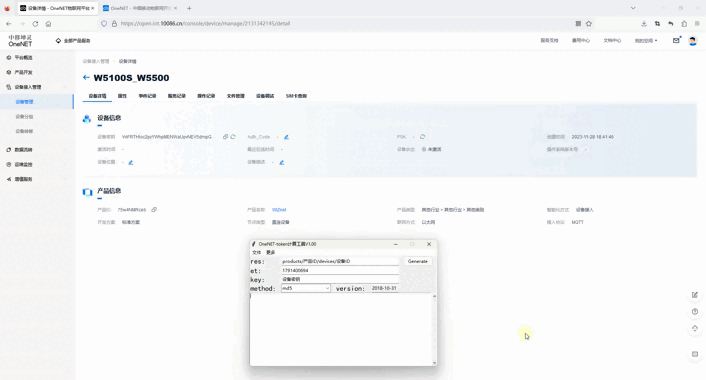The image size is (706, 380).
Task: List all tabs with chevron button
Action: point(633,8)
